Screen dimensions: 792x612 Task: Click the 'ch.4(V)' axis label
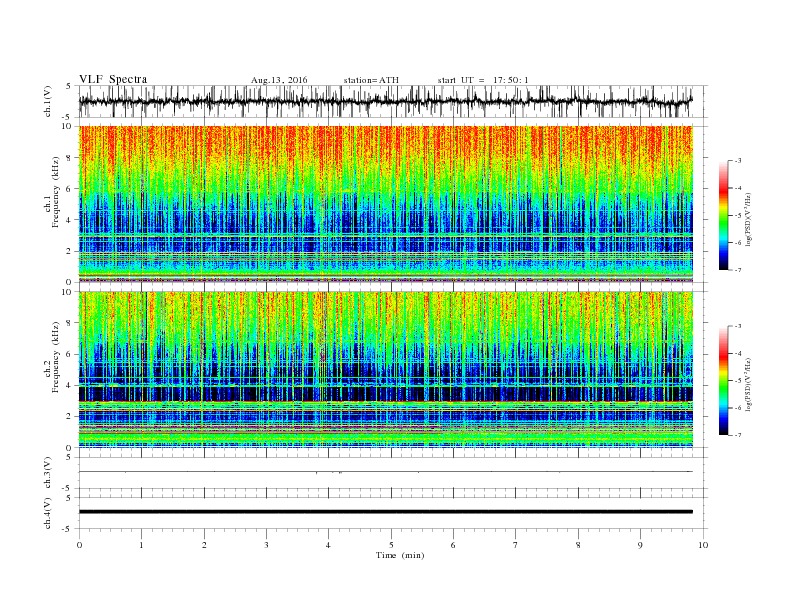pyautogui.click(x=48, y=513)
